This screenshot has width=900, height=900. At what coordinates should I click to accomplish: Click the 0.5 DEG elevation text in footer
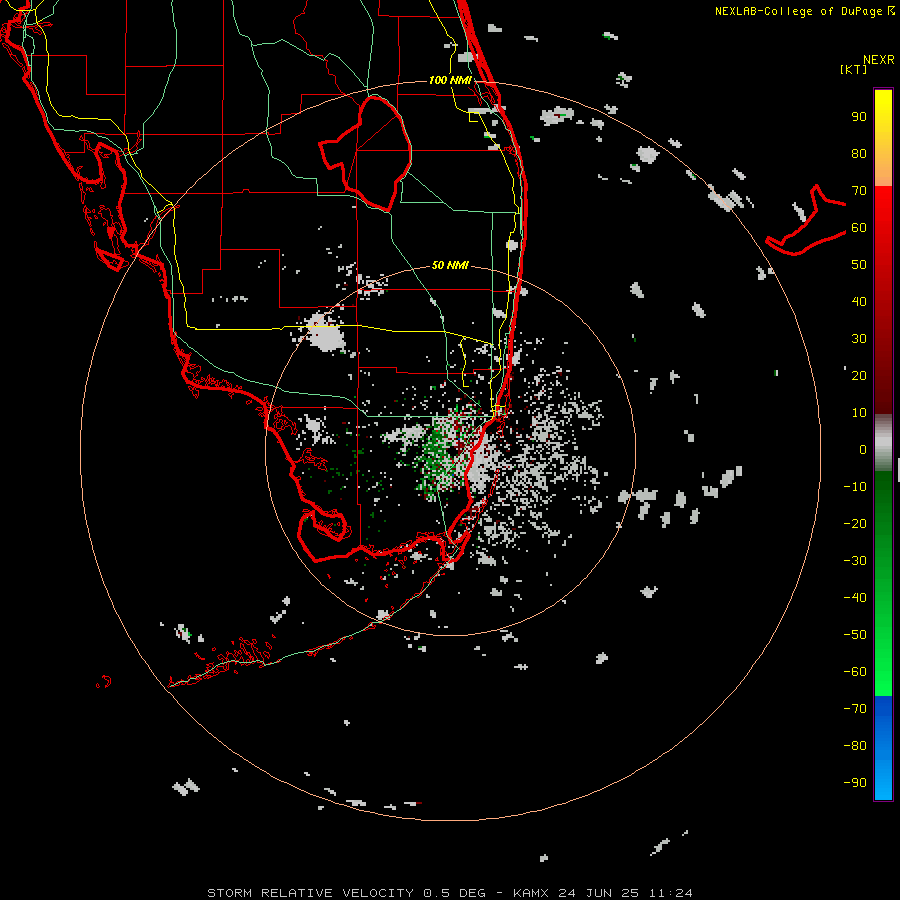point(455,893)
